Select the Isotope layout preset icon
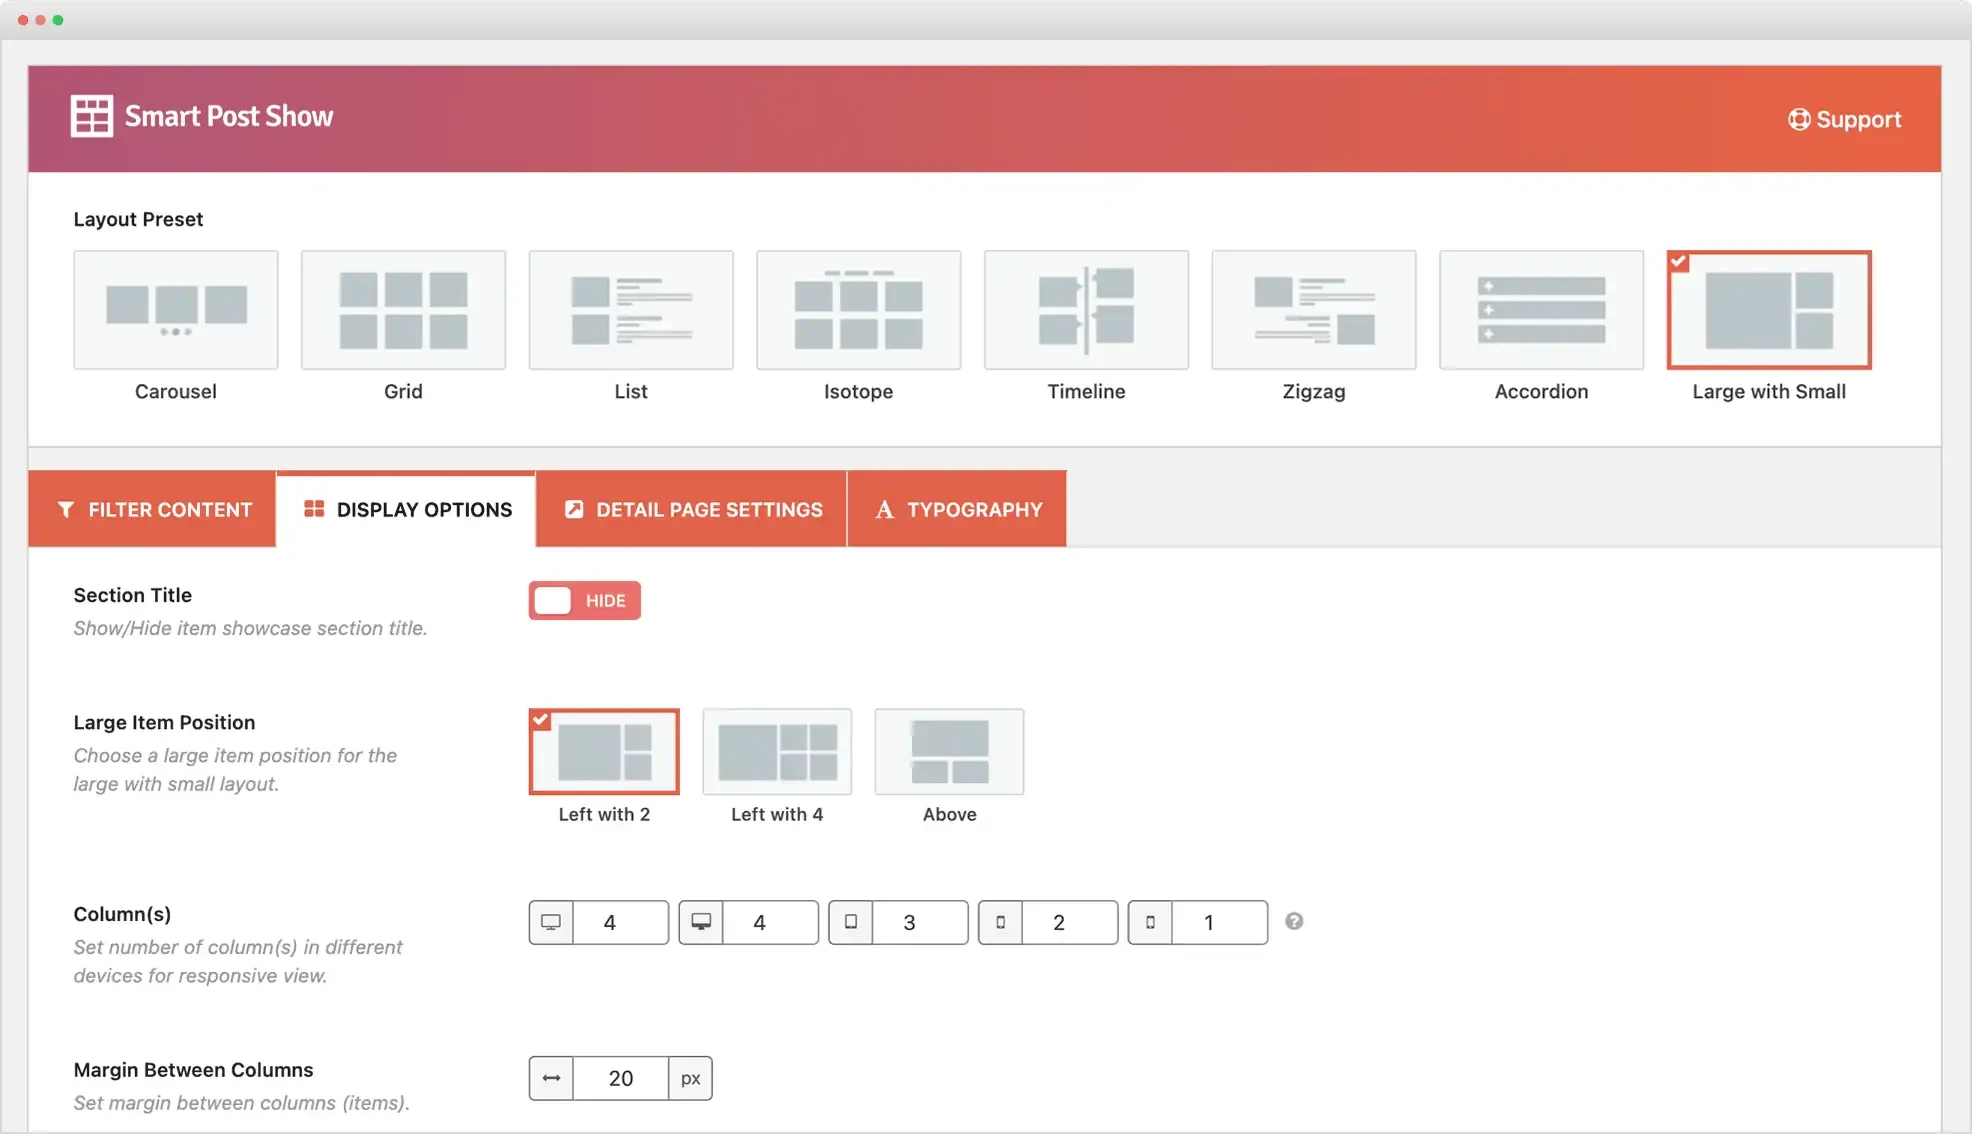 [x=858, y=309]
